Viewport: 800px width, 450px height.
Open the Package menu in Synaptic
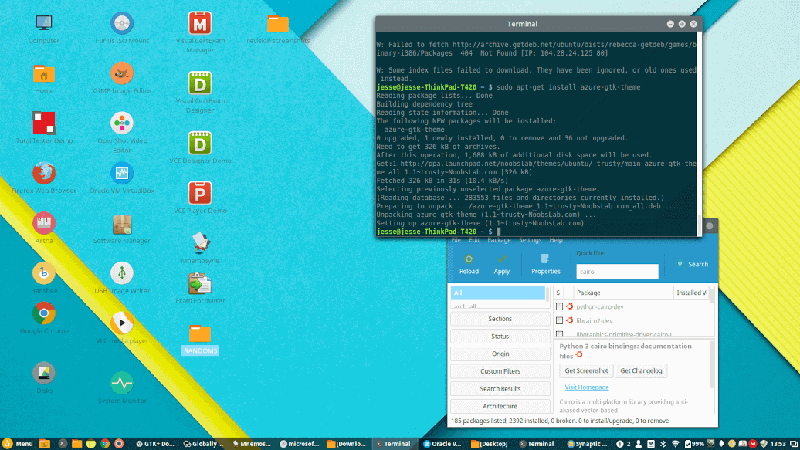tap(499, 241)
